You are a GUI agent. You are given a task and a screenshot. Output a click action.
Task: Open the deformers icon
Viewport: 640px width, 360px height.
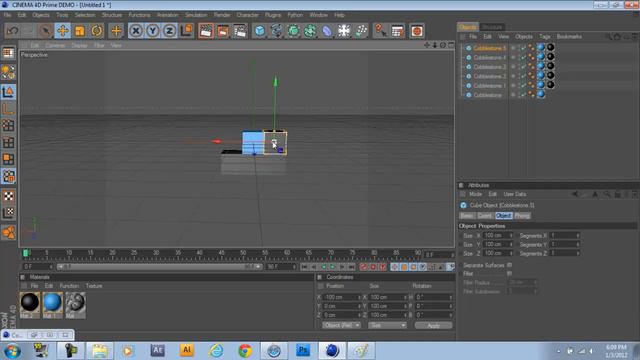click(x=327, y=31)
